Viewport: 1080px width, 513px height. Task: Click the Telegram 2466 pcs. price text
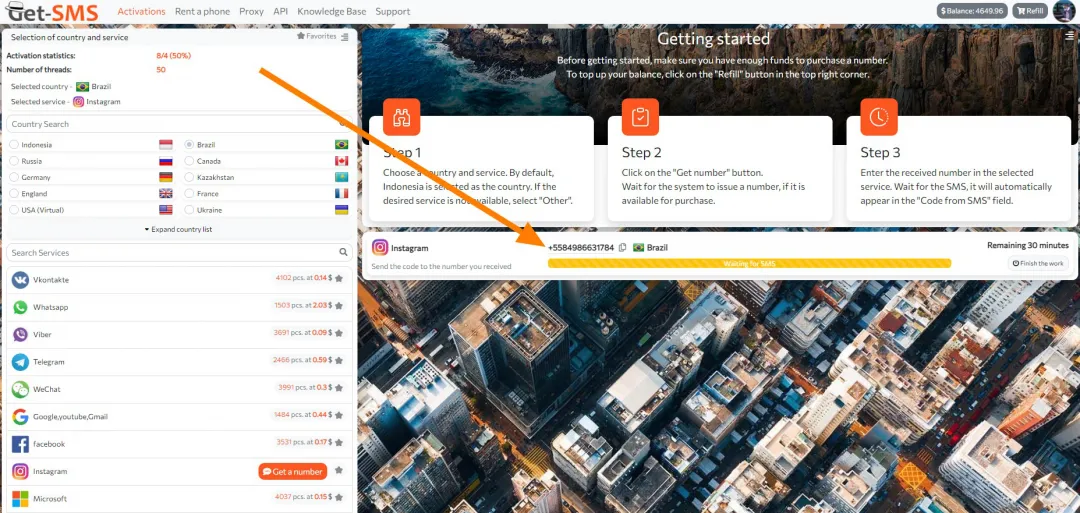[302, 361]
